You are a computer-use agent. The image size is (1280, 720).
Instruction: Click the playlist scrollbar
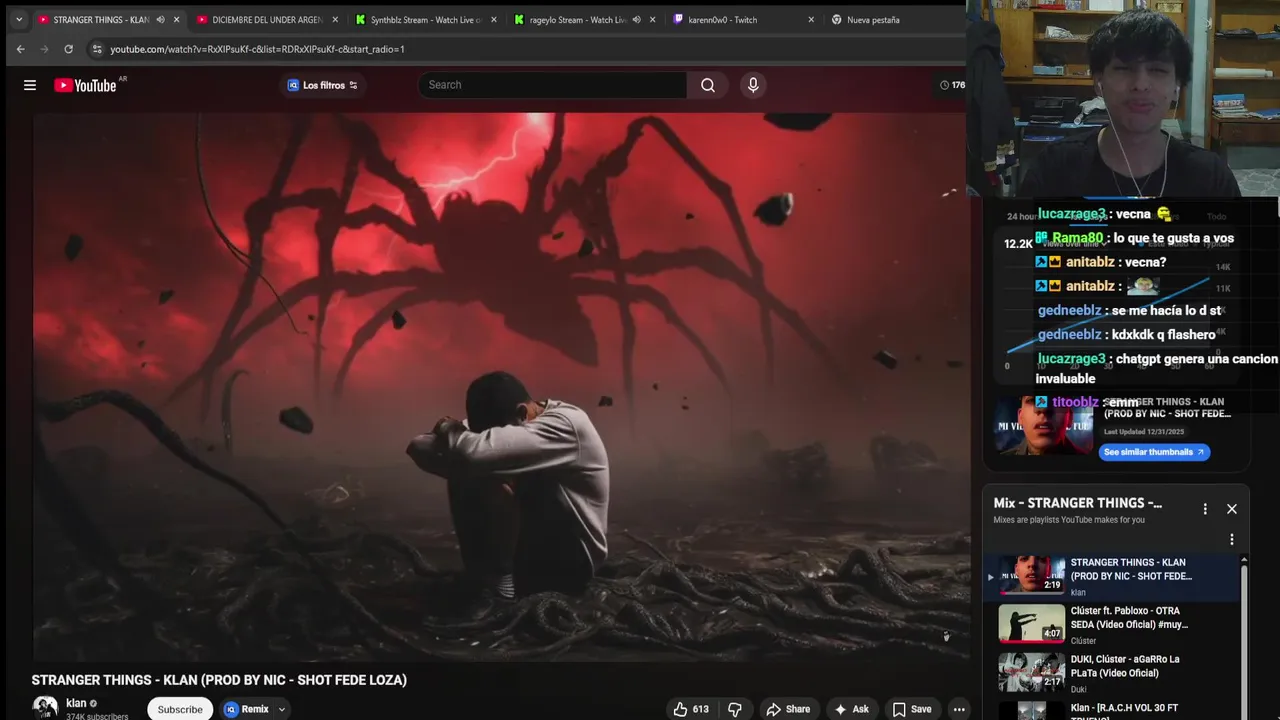(x=1244, y=640)
